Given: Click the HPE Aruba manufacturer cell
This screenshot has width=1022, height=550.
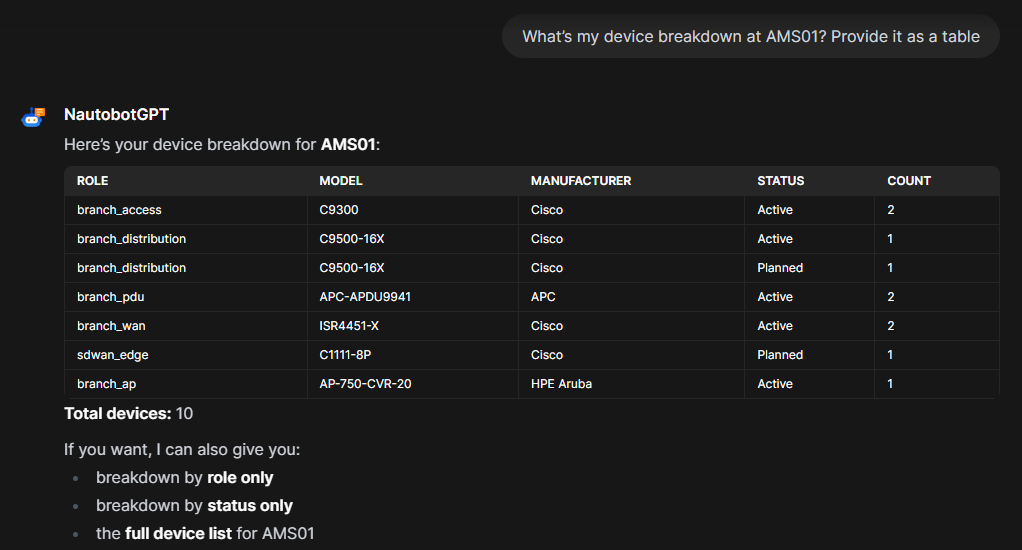Looking at the screenshot, I should pyautogui.click(x=561, y=384).
